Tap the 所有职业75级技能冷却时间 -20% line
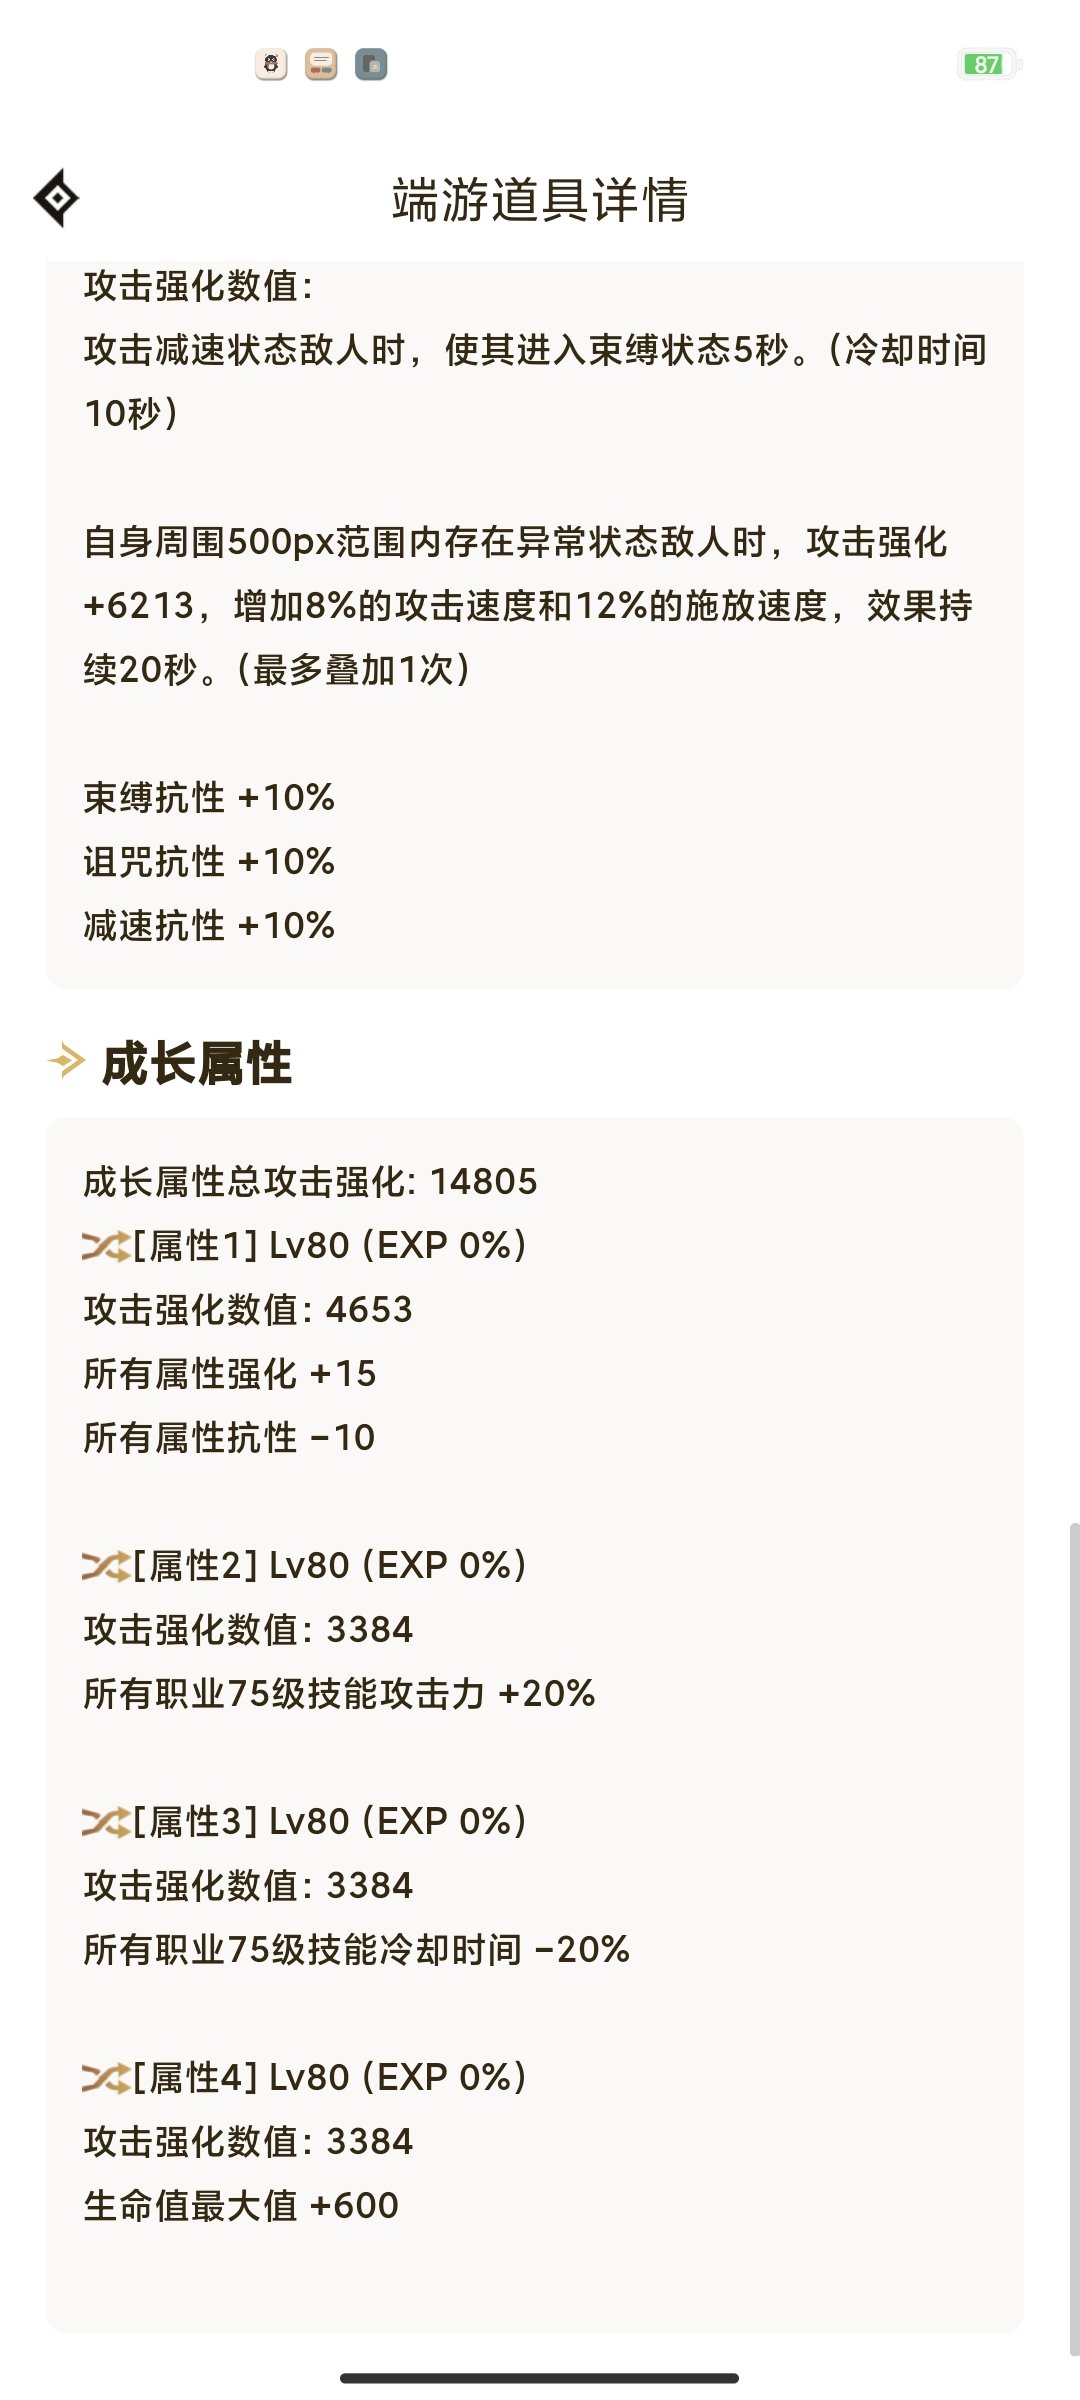 coord(356,1950)
